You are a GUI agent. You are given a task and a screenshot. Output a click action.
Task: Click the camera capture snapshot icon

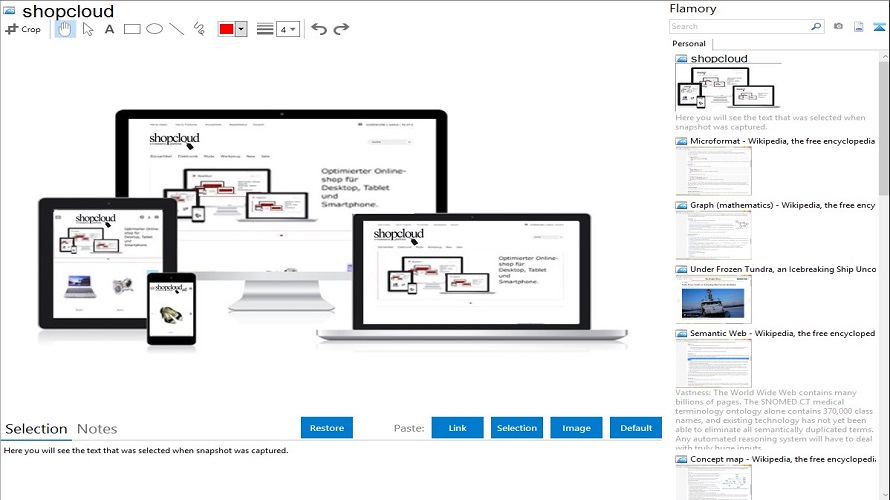838,26
